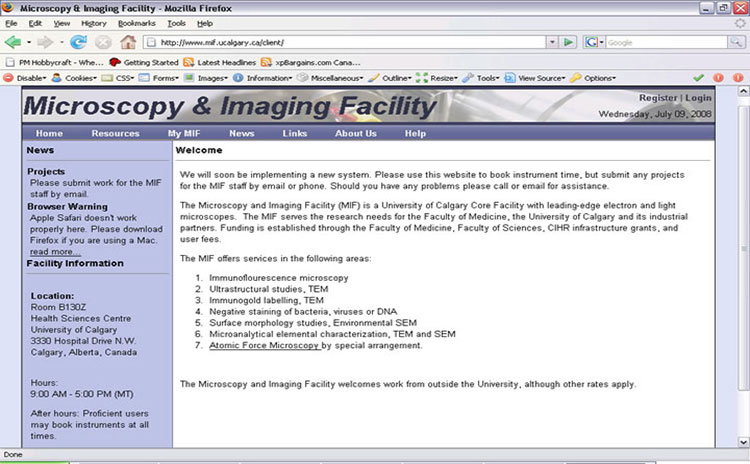Click the Google search engine icon

[592, 42]
